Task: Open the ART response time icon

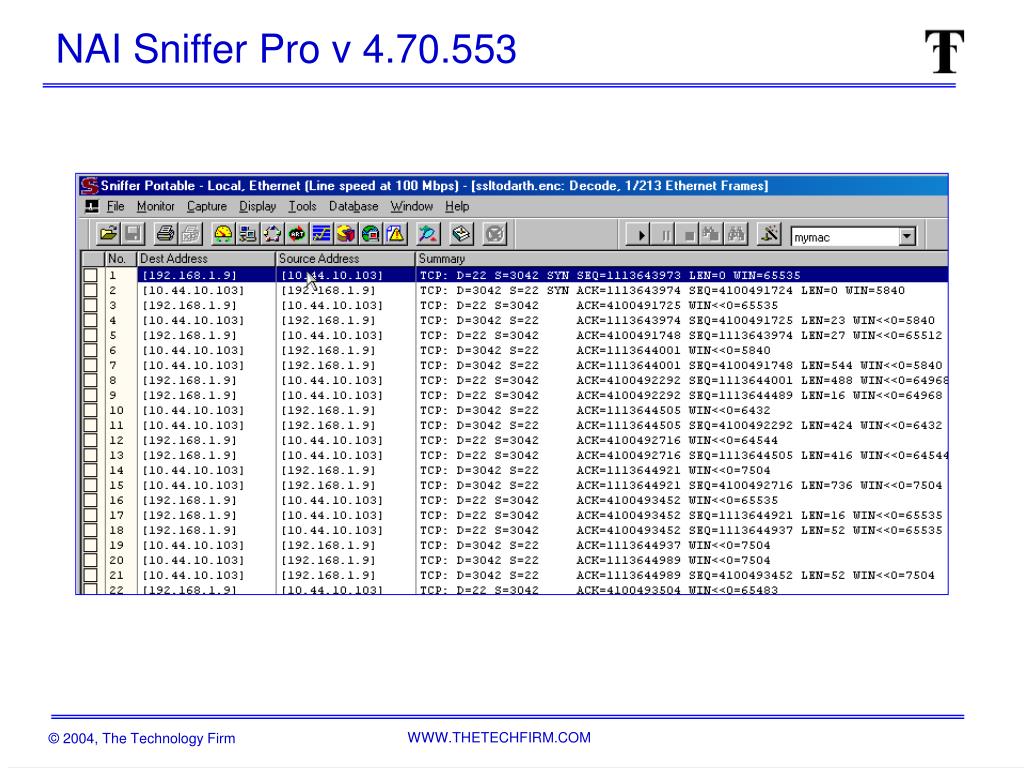Action: [x=297, y=234]
